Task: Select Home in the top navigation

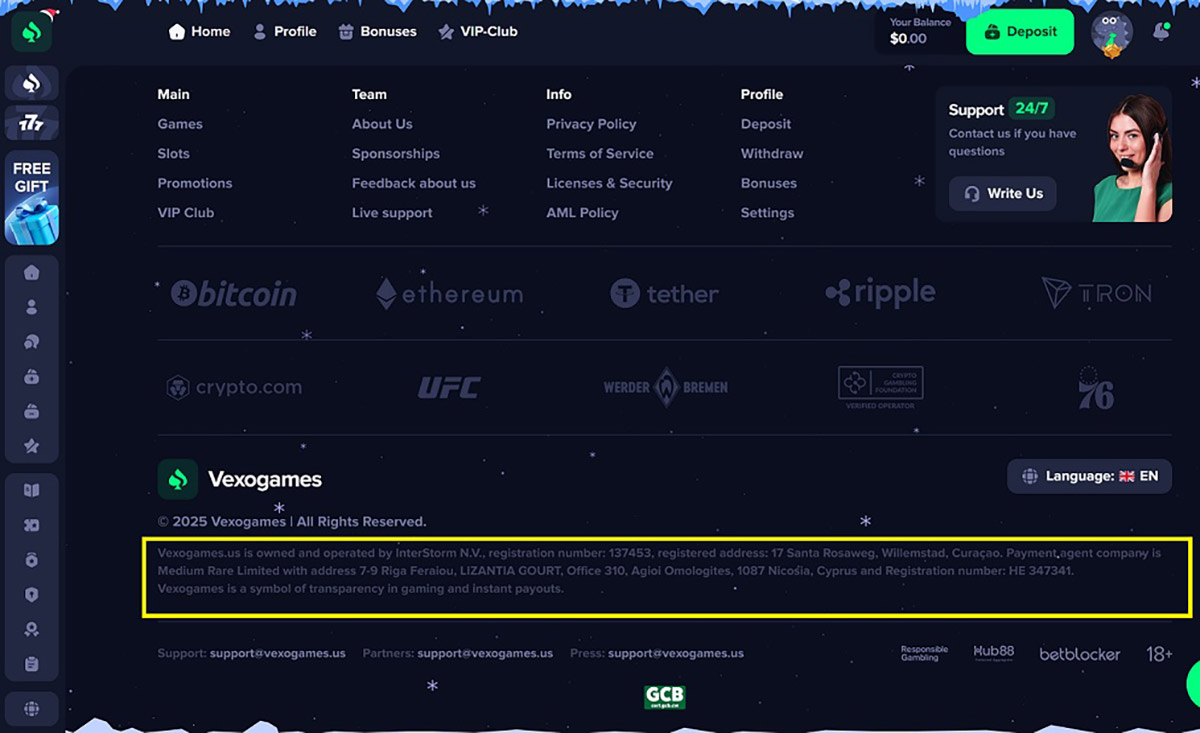Action: pos(200,32)
